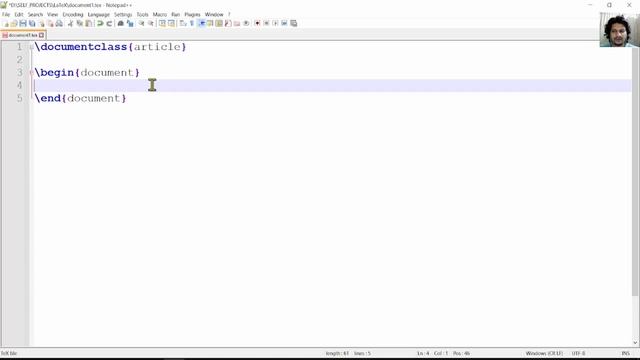Click line number 5 in the margin
This screenshot has height=360, width=640.
20,98
